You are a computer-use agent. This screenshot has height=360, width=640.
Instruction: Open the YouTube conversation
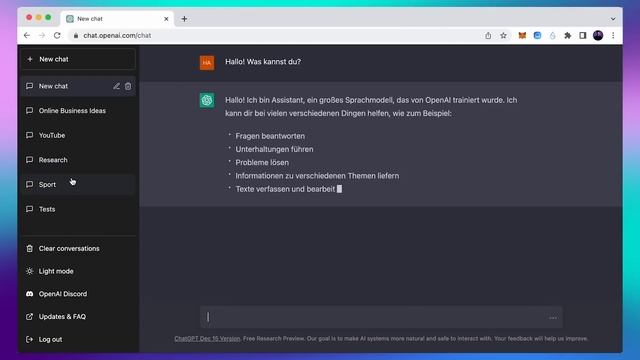(x=78, y=135)
